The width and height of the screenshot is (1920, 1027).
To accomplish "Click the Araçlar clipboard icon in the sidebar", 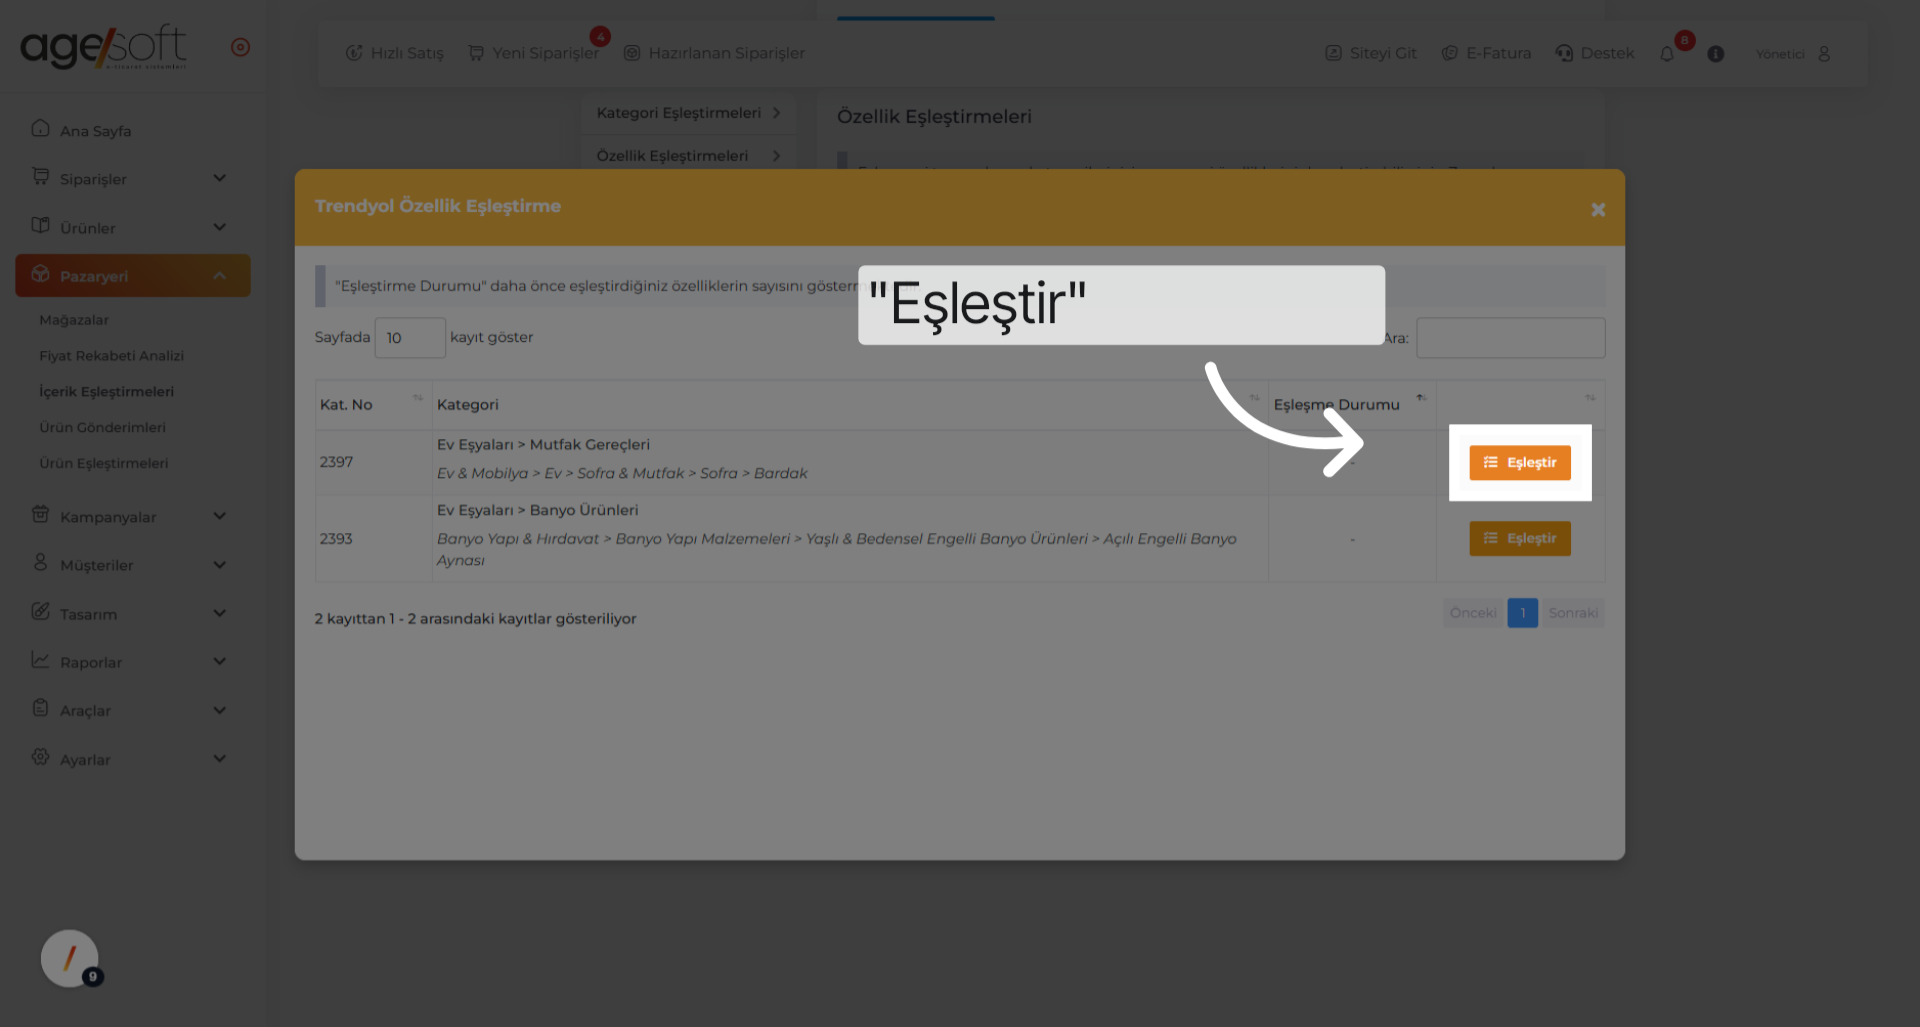I will [x=40, y=708].
